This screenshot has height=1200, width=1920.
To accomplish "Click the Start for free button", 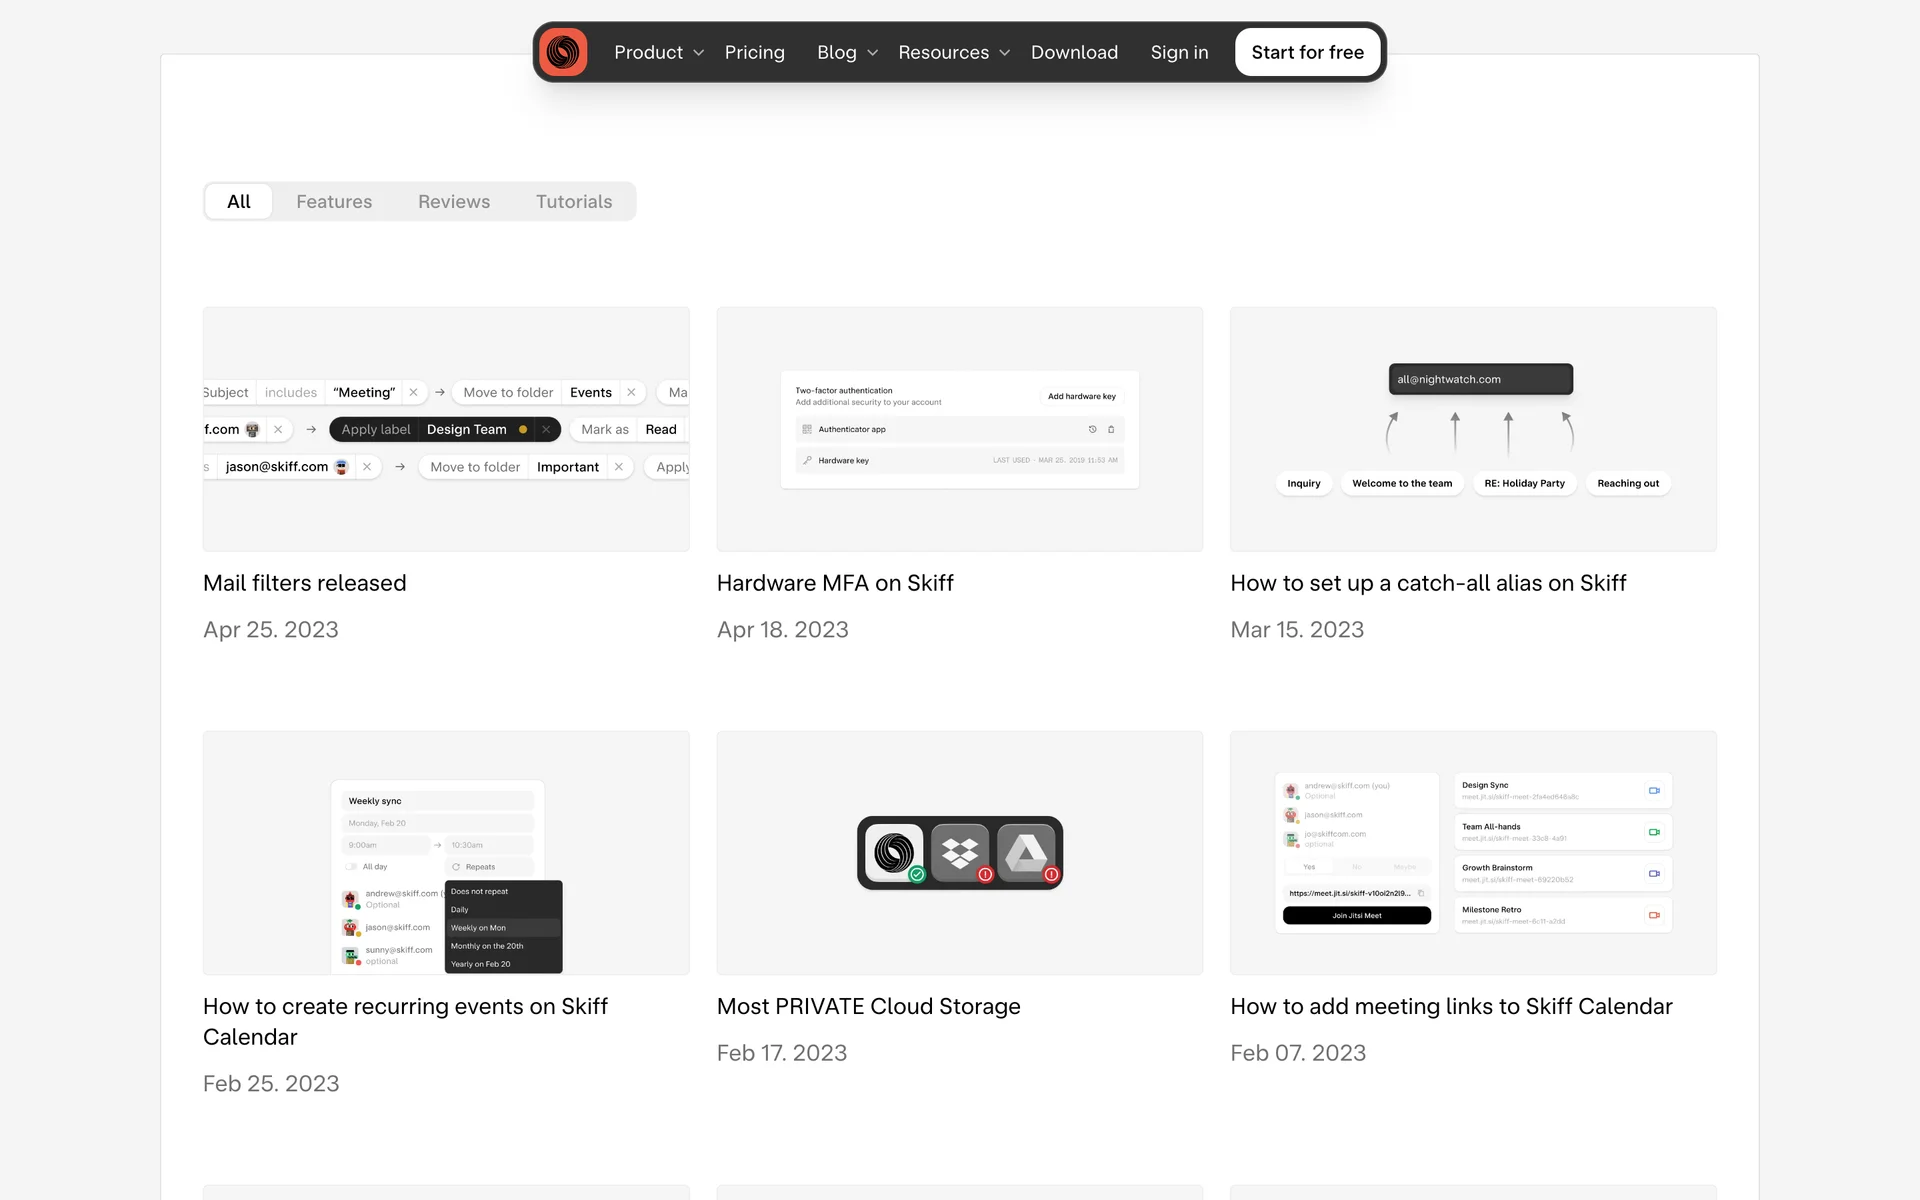I will (x=1307, y=52).
